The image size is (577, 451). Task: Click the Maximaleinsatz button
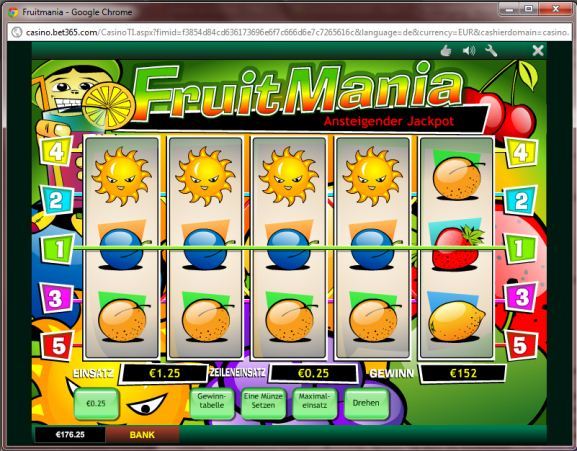(314, 402)
